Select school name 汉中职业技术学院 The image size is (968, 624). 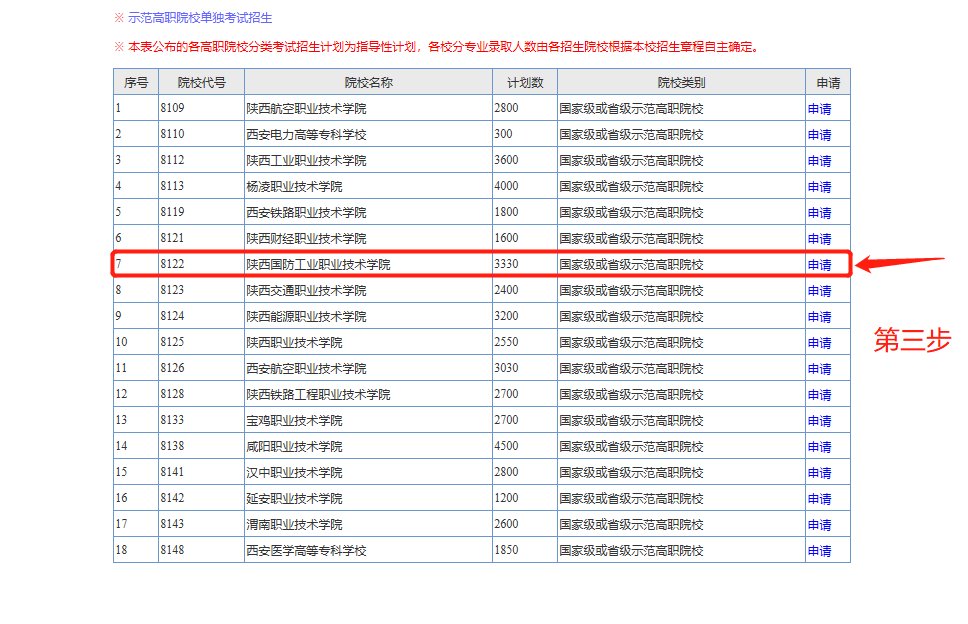point(294,473)
